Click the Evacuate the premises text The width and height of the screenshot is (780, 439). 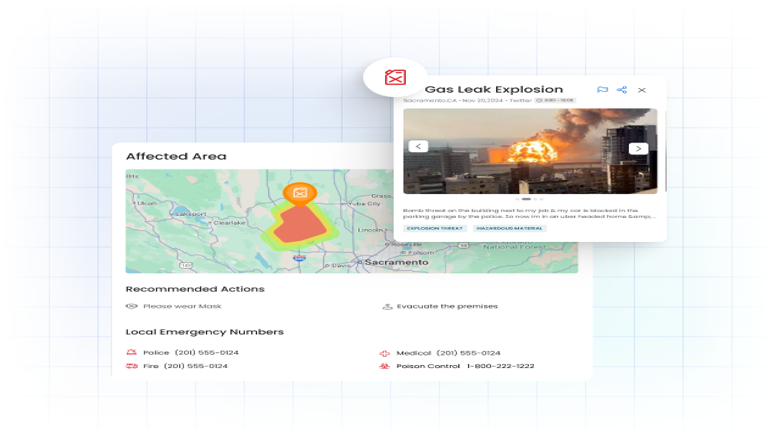447,306
